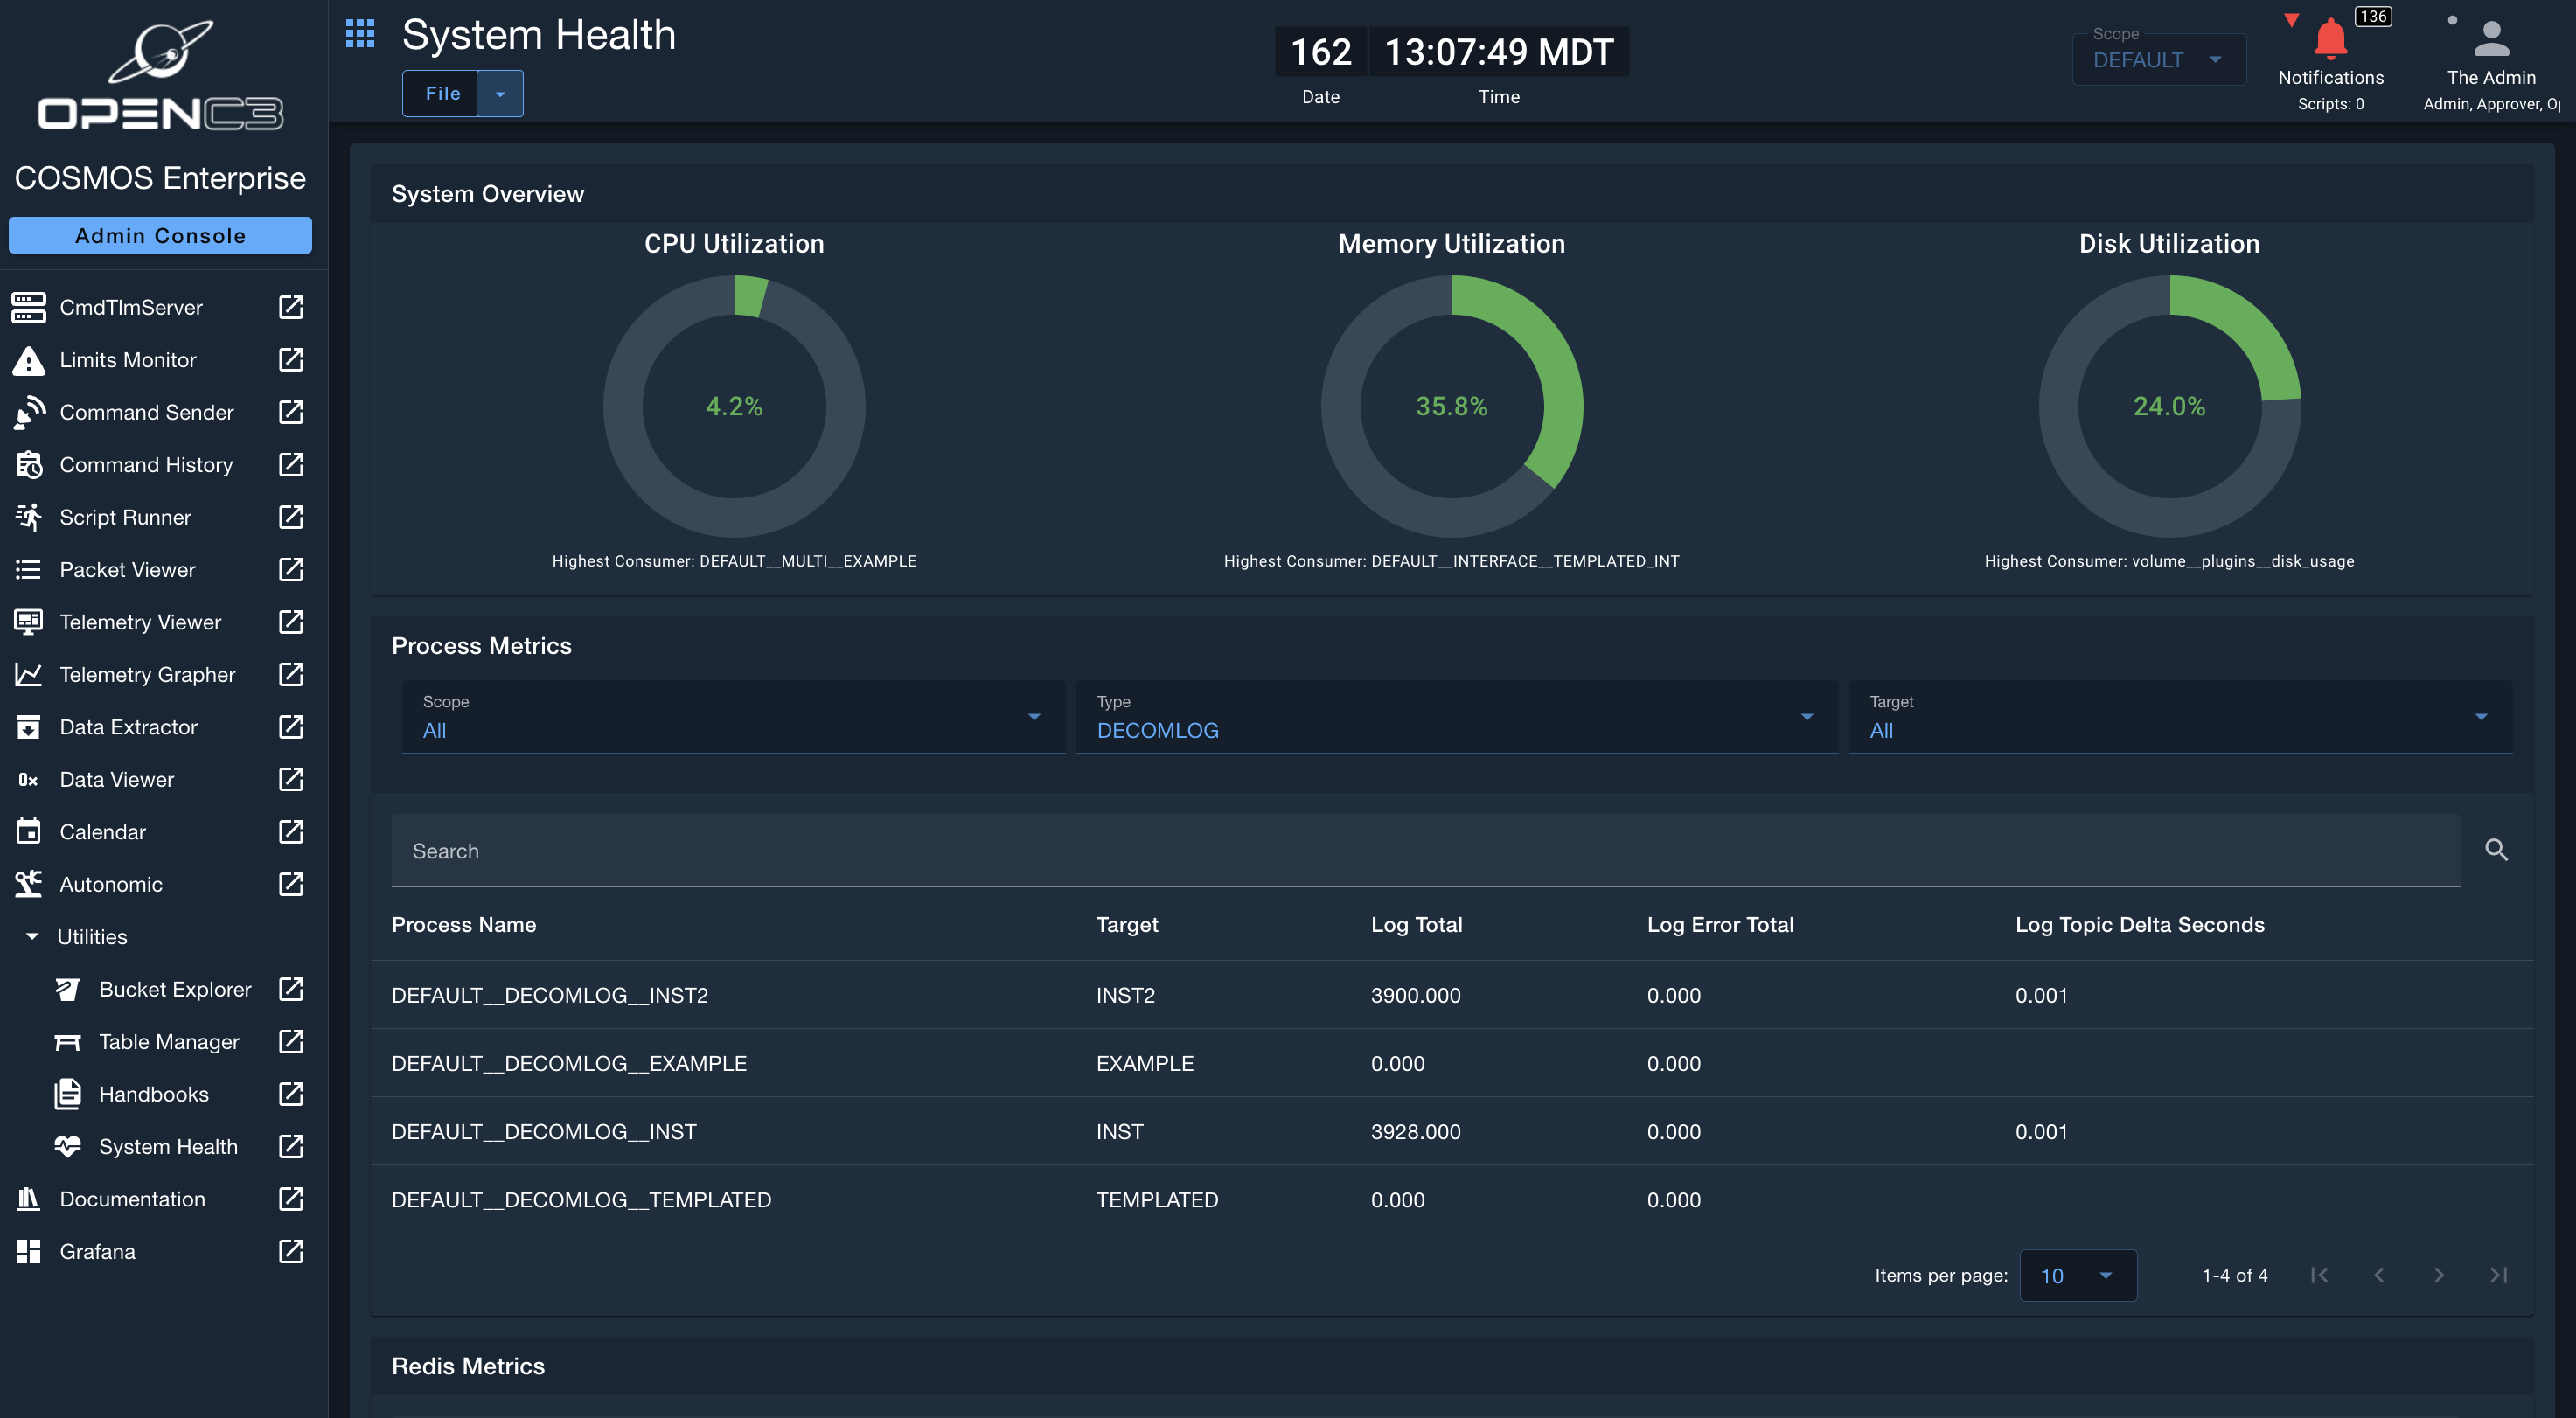Click the Disk Utilization gauge
The width and height of the screenshot is (2576, 1418).
(x=2170, y=406)
